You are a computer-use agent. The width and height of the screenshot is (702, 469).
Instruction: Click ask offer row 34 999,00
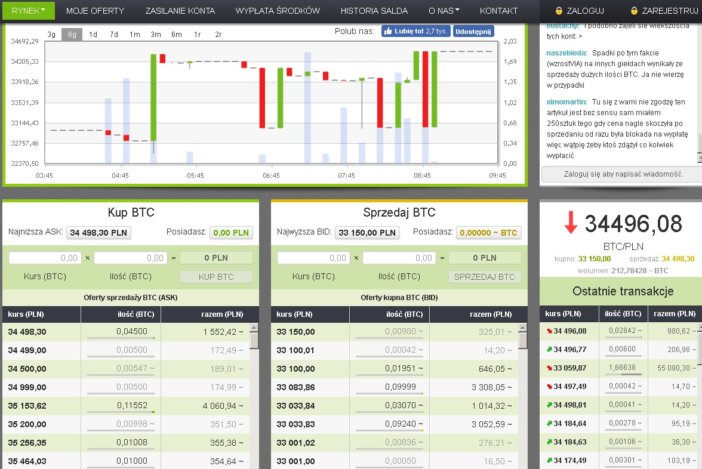(126, 388)
